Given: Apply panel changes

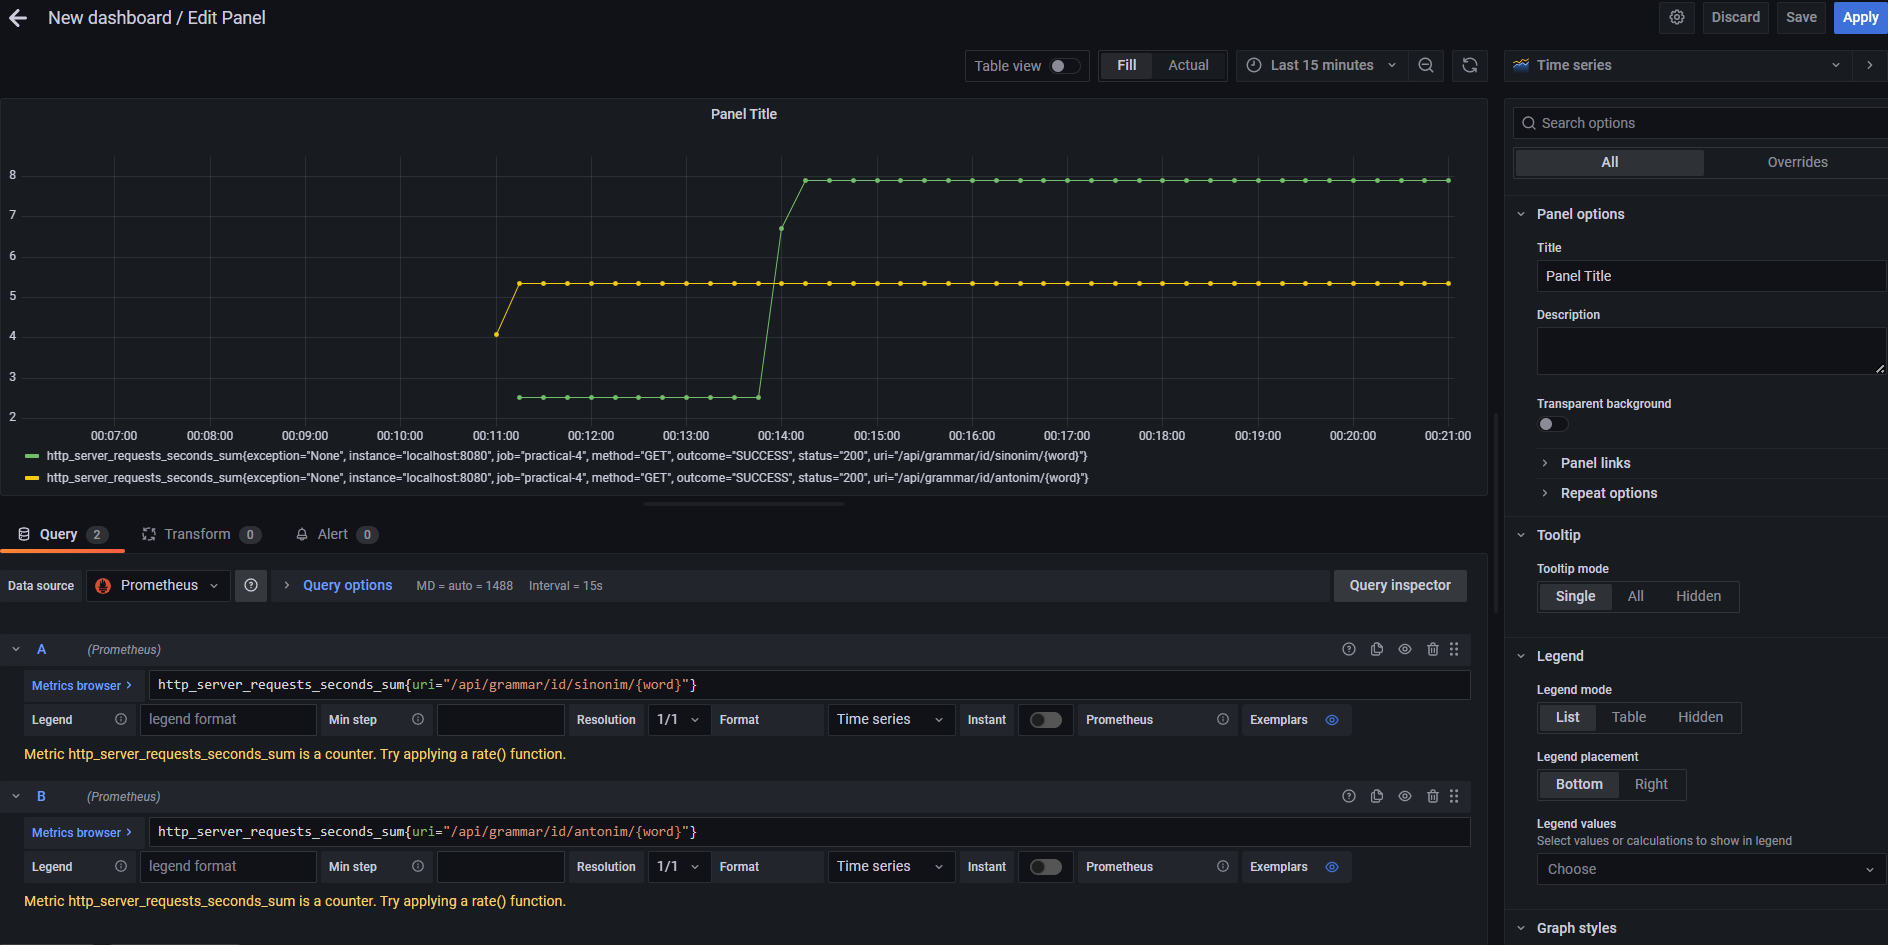Looking at the screenshot, I should [x=1860, y=17].
